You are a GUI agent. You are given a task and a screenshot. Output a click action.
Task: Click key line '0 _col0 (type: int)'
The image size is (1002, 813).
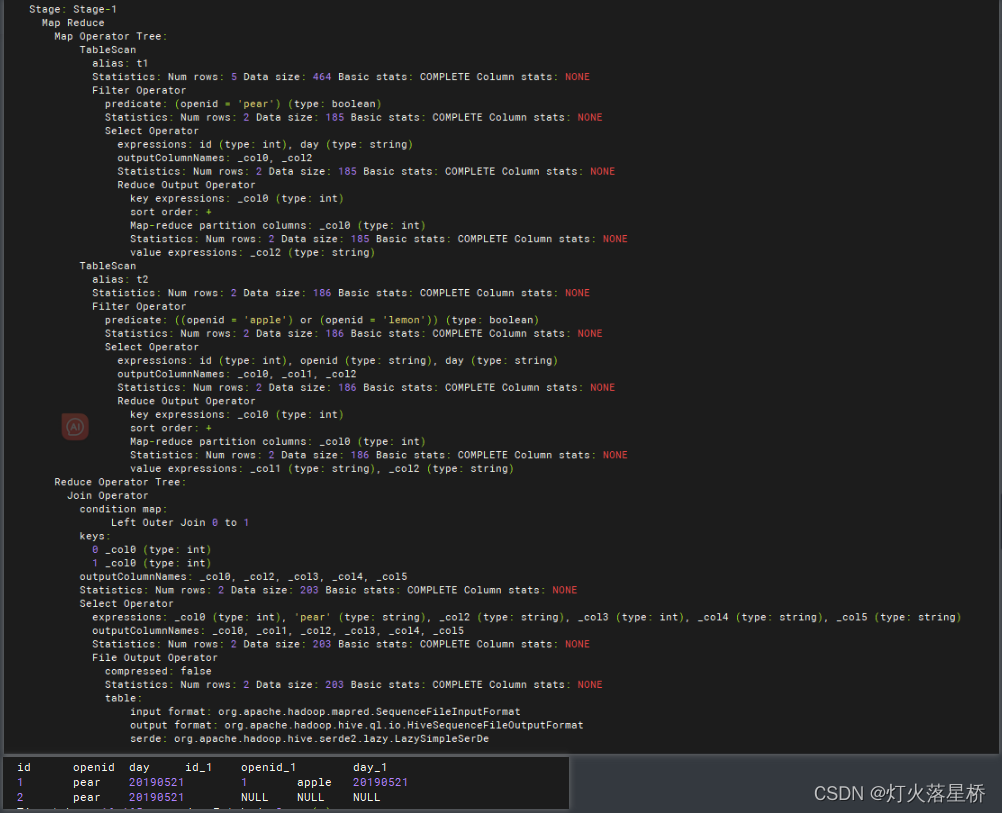tap(151, 550)
